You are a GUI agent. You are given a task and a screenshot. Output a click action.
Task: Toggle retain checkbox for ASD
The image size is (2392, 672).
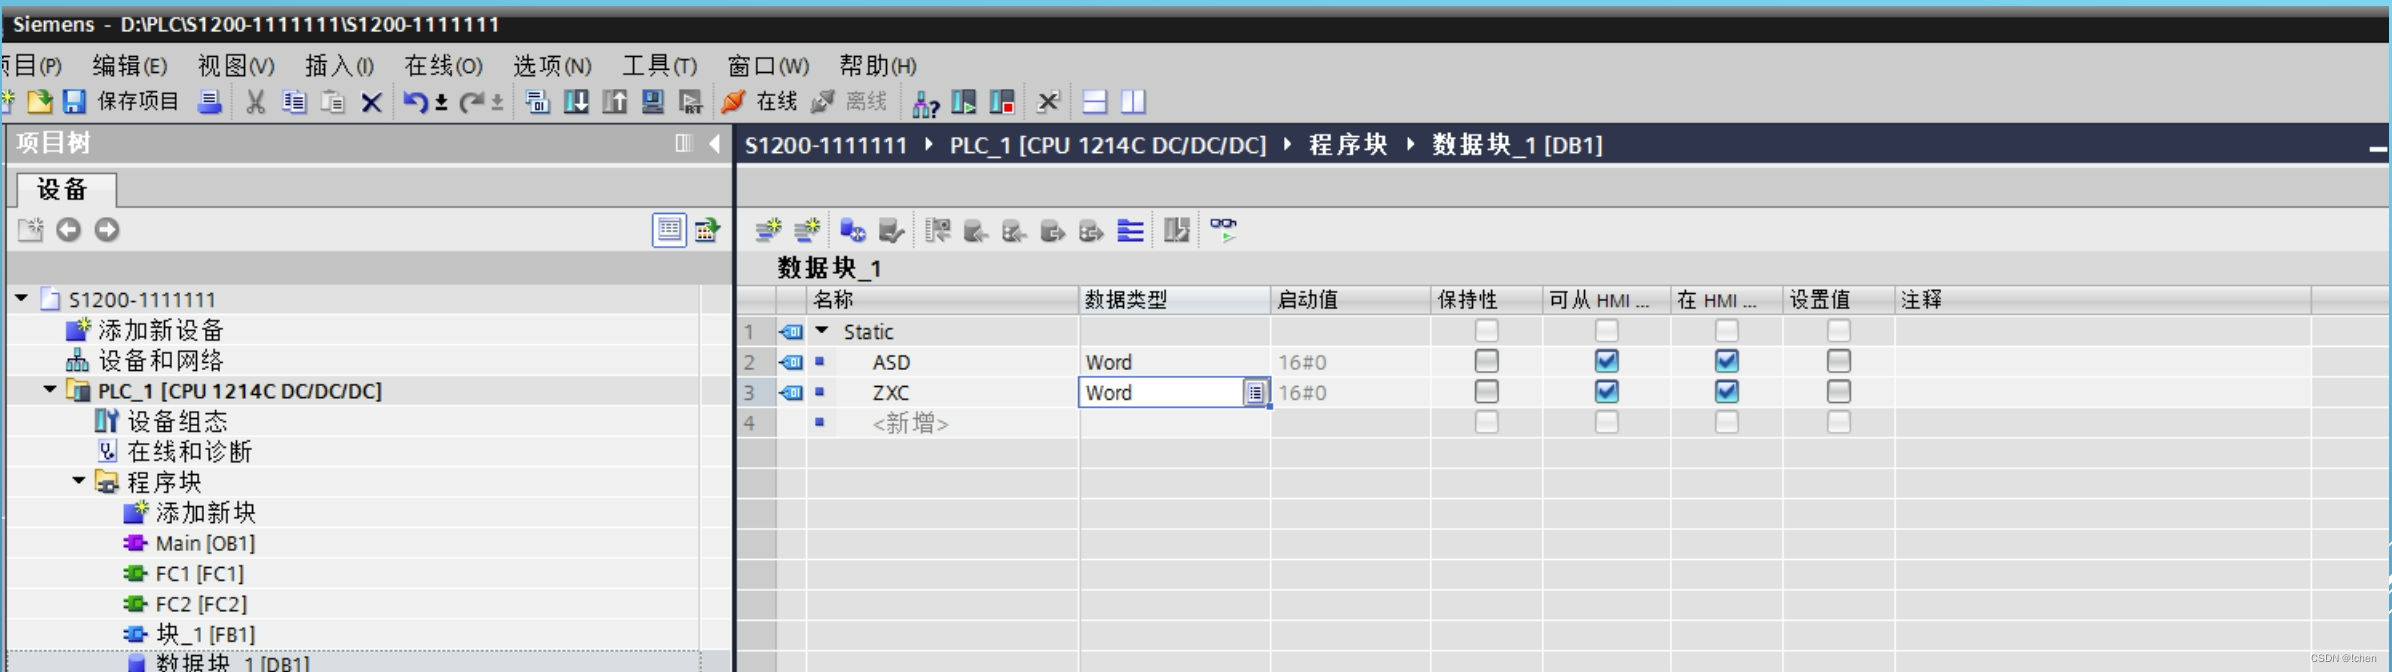click(x=1487, y=361)
